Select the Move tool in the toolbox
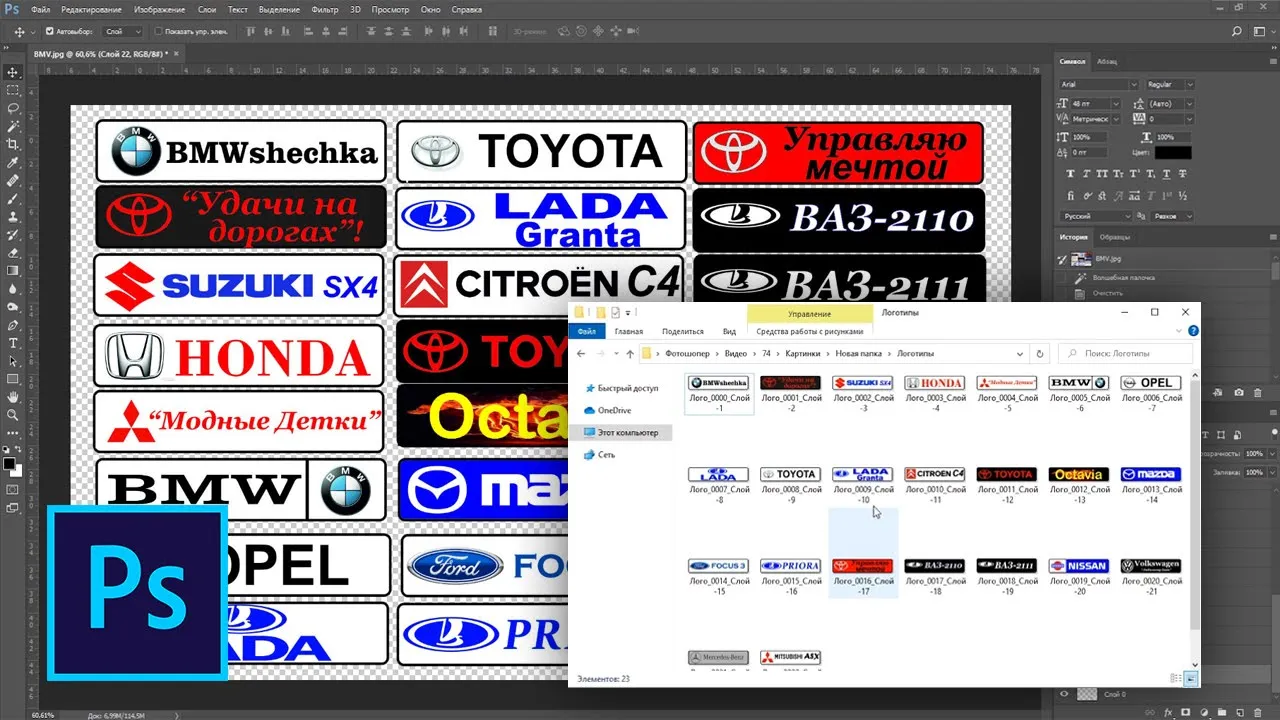This screenshot has width=1280, height=720. pos(13,72)
